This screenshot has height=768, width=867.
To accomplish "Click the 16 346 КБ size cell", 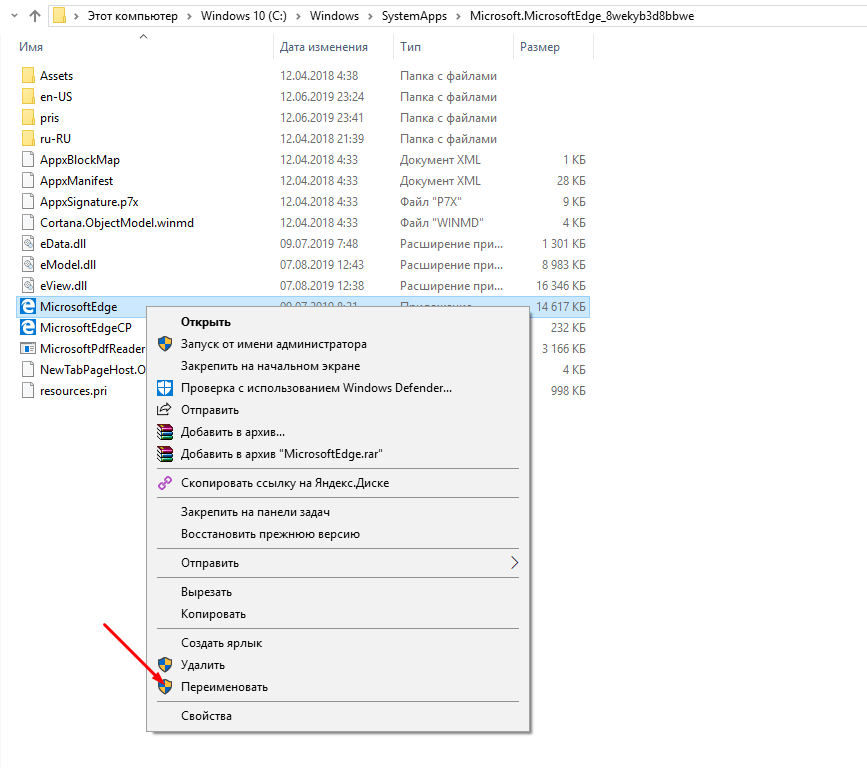I will [561, 286].
